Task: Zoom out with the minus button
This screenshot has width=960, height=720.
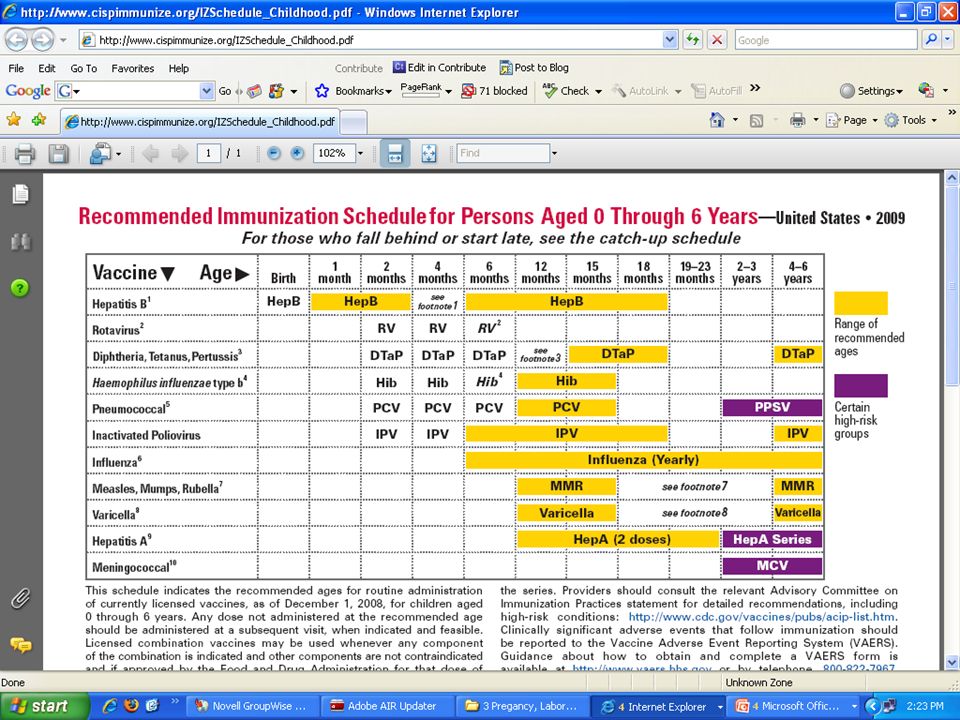Action: (x=274, y=153)
